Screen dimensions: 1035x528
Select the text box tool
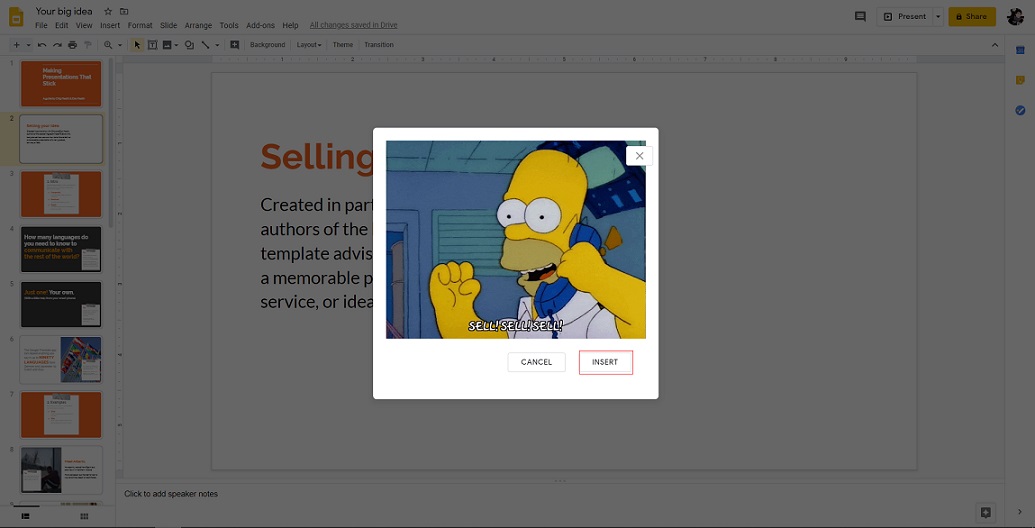[152, 45]
